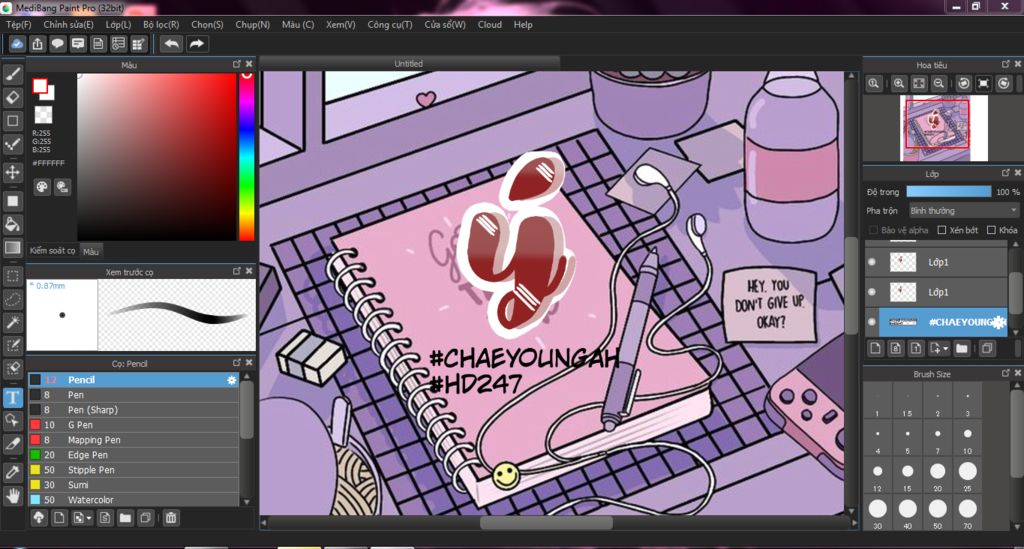1024x549 pixels.
Task: Toggle visibility of upper Lớp1 layer
Action: [872, 262]
